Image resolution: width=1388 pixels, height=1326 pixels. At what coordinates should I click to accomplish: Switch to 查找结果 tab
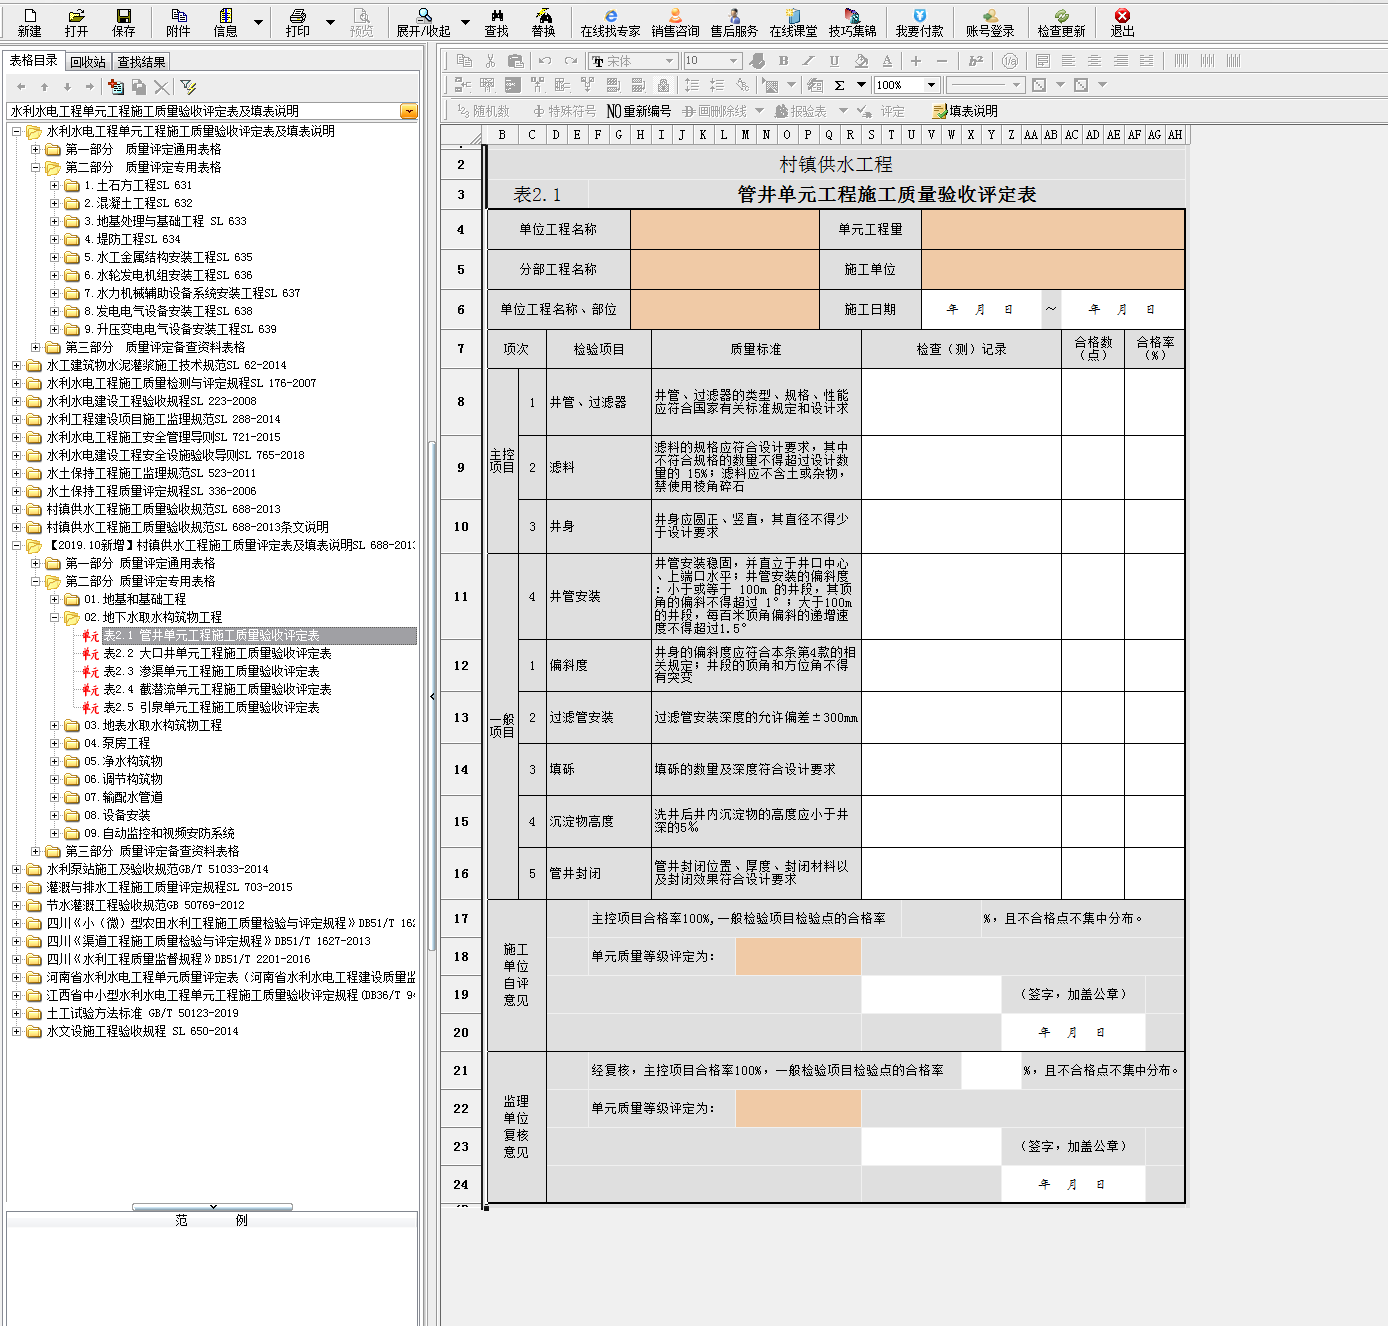(x=141, y=62)
